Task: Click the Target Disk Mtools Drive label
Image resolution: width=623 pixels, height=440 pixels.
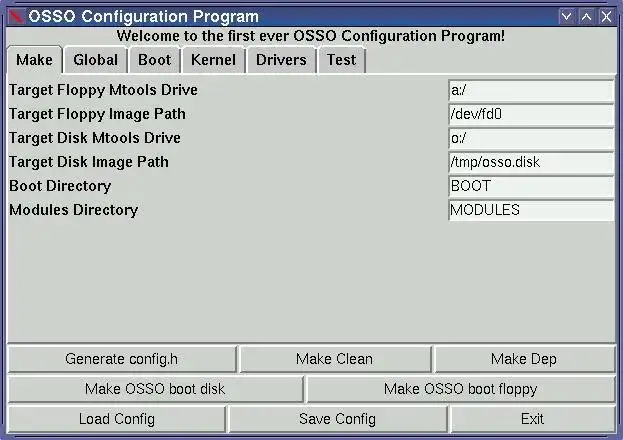Action: point(95,138)
